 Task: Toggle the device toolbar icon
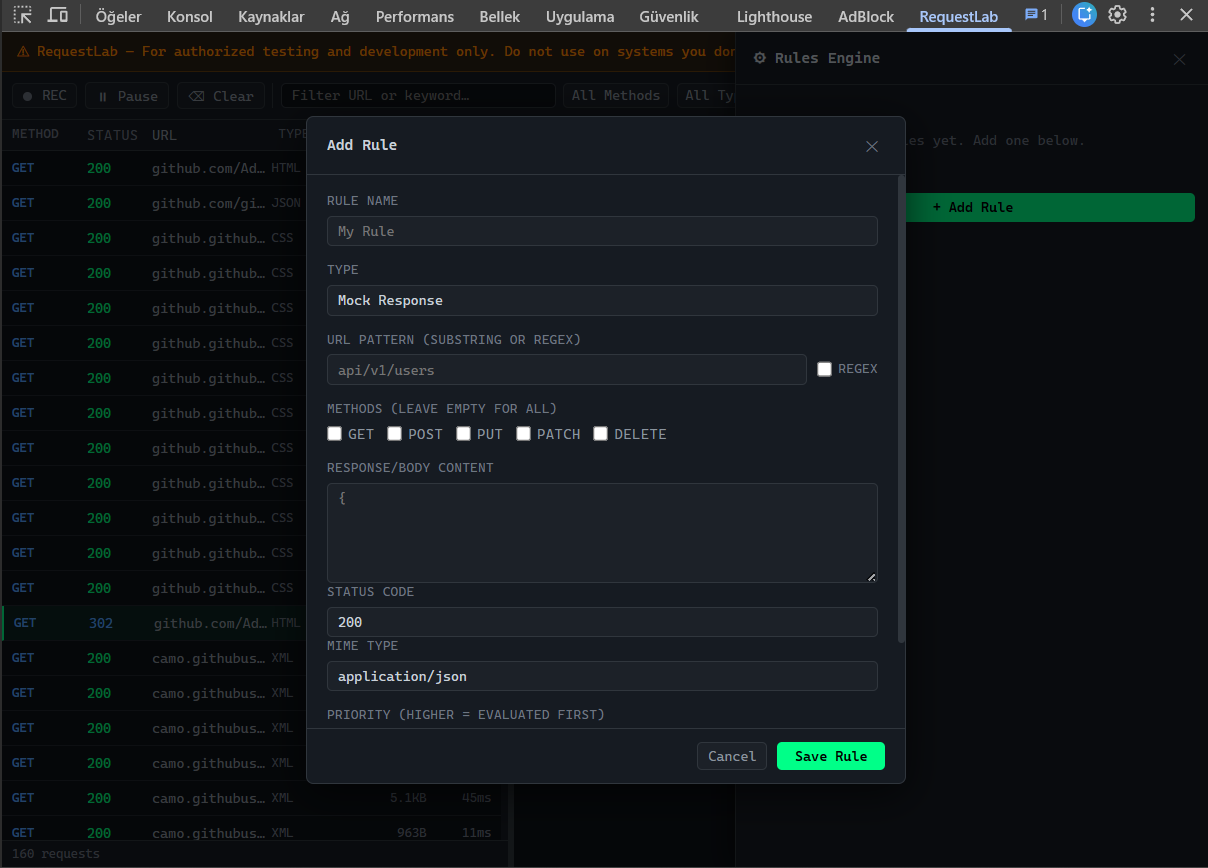(x=58, y=15)
